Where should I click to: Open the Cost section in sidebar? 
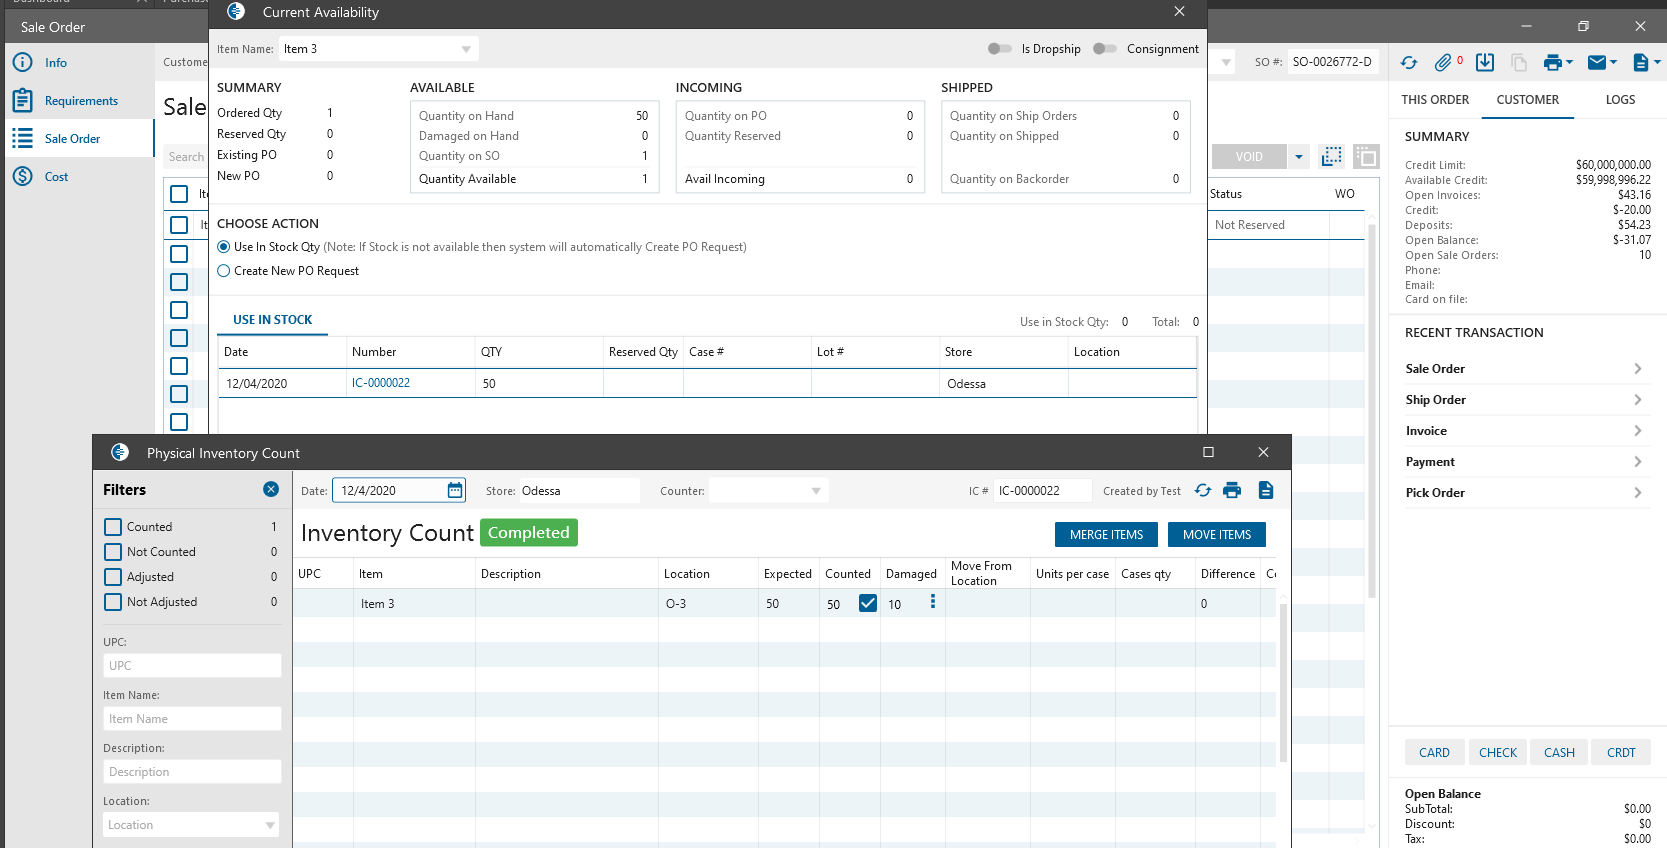click(x=56, y=177)
